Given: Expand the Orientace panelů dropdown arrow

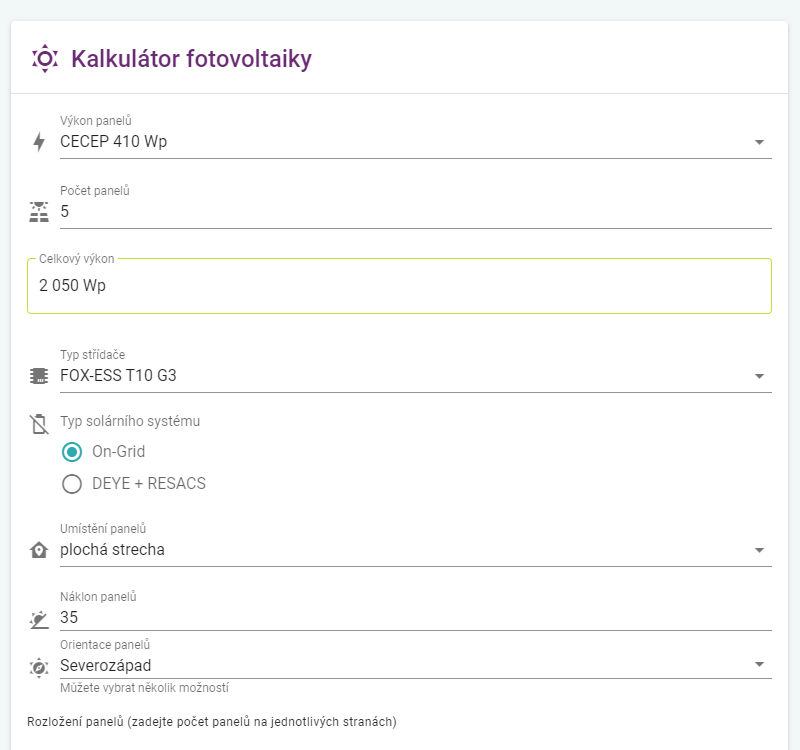Looking at the screenshot, I should (759, 665).
